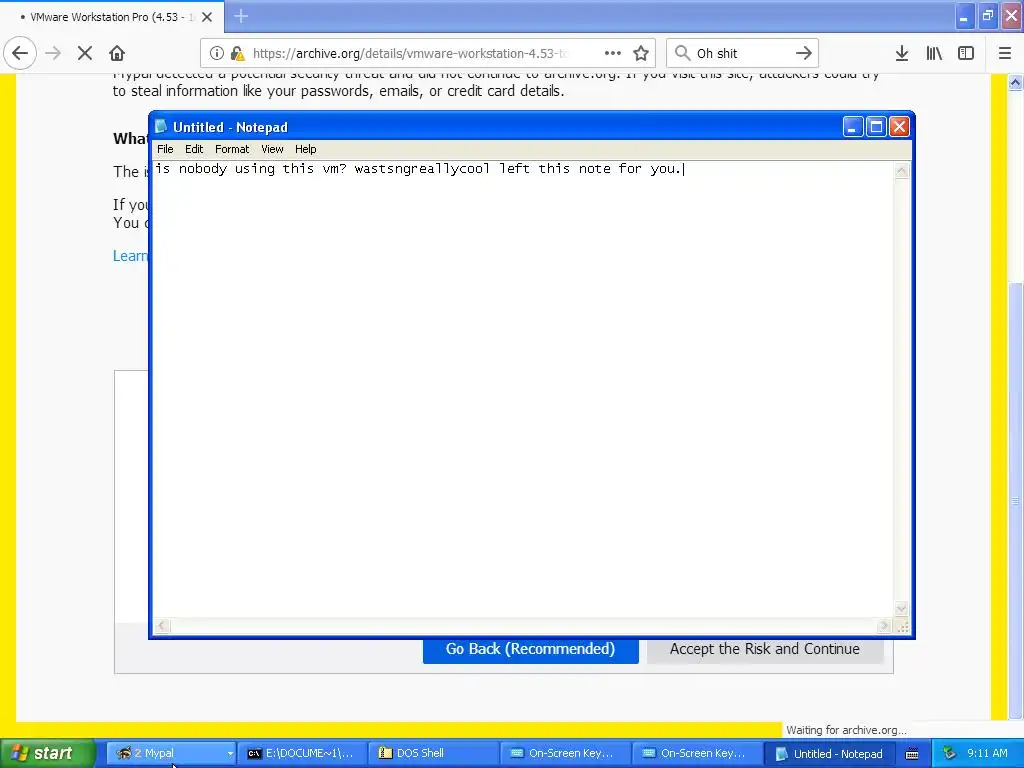This screenshot has height=768, width=1024.
Task: Open the browser library bookmarks icon
Action: [934, 53]
